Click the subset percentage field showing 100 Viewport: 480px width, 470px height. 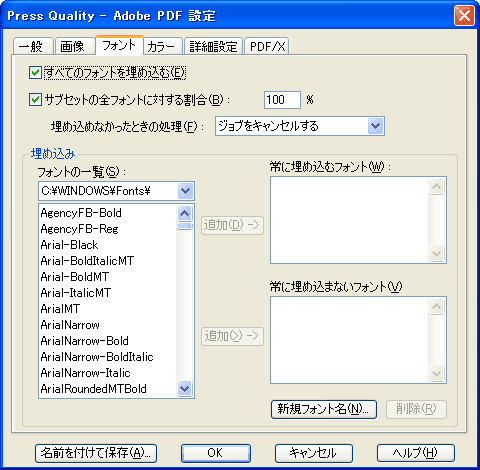click(282, 100)
